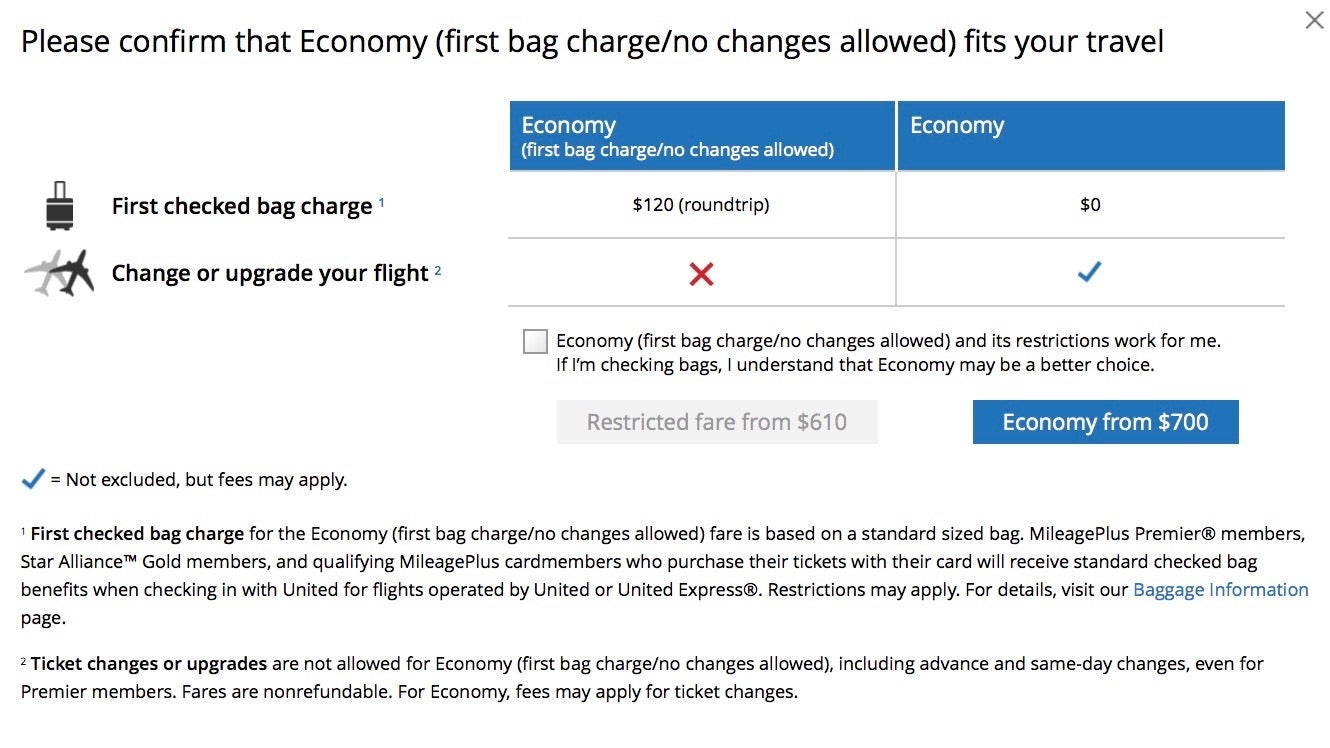Click the blue checkmark legend icon
The height and width of the screenshot is (748, 1330).
[x=33, y=480]
